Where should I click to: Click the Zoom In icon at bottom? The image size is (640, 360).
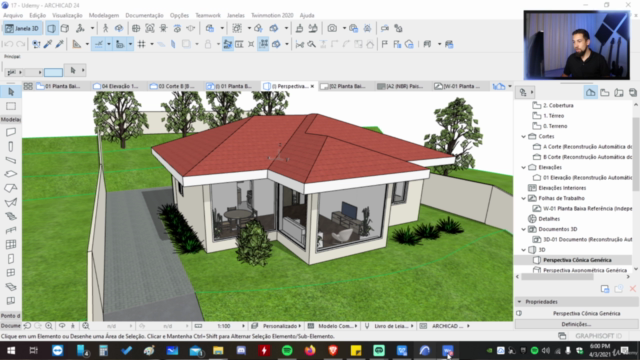[49, 326]
